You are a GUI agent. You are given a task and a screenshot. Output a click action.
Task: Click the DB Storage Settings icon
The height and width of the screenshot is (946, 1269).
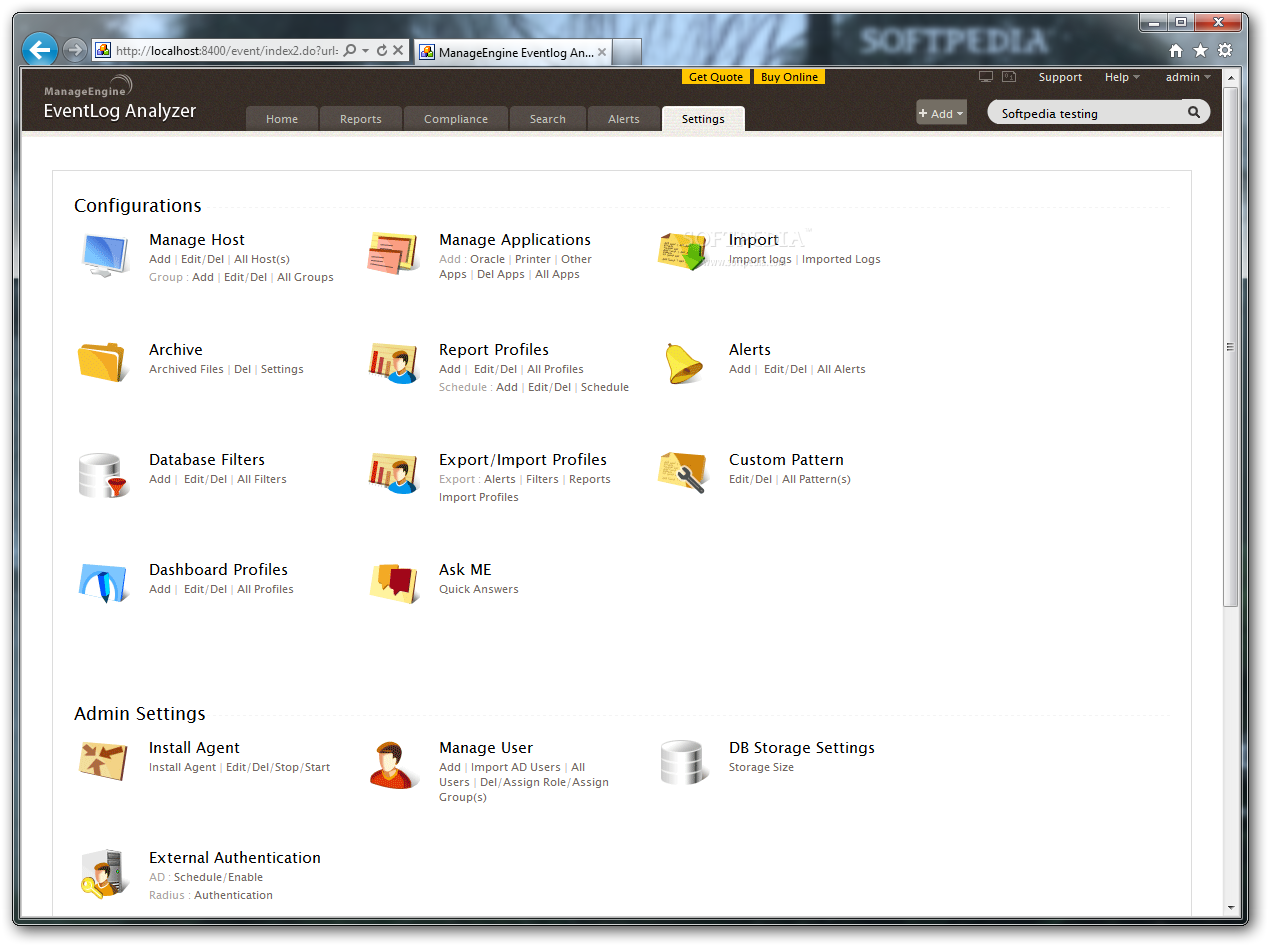pyautogui.click(x=684, y=763)
